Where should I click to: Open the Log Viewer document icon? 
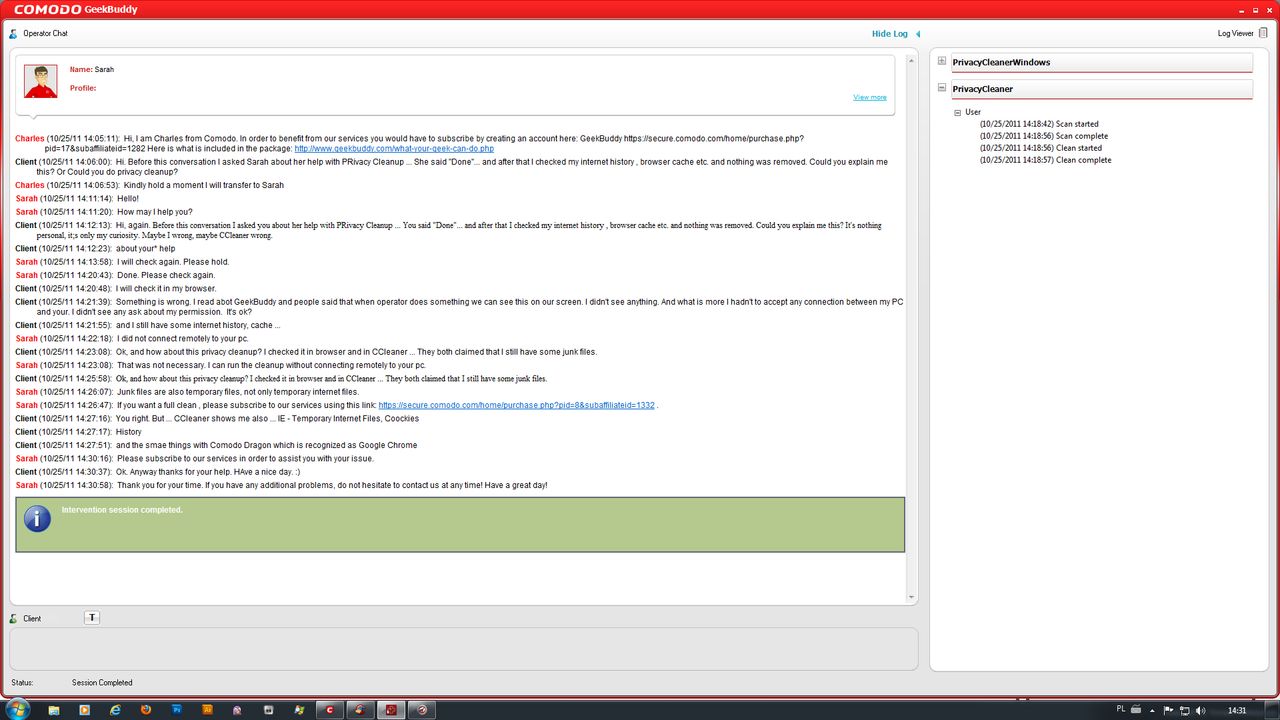pos(1263,33)
